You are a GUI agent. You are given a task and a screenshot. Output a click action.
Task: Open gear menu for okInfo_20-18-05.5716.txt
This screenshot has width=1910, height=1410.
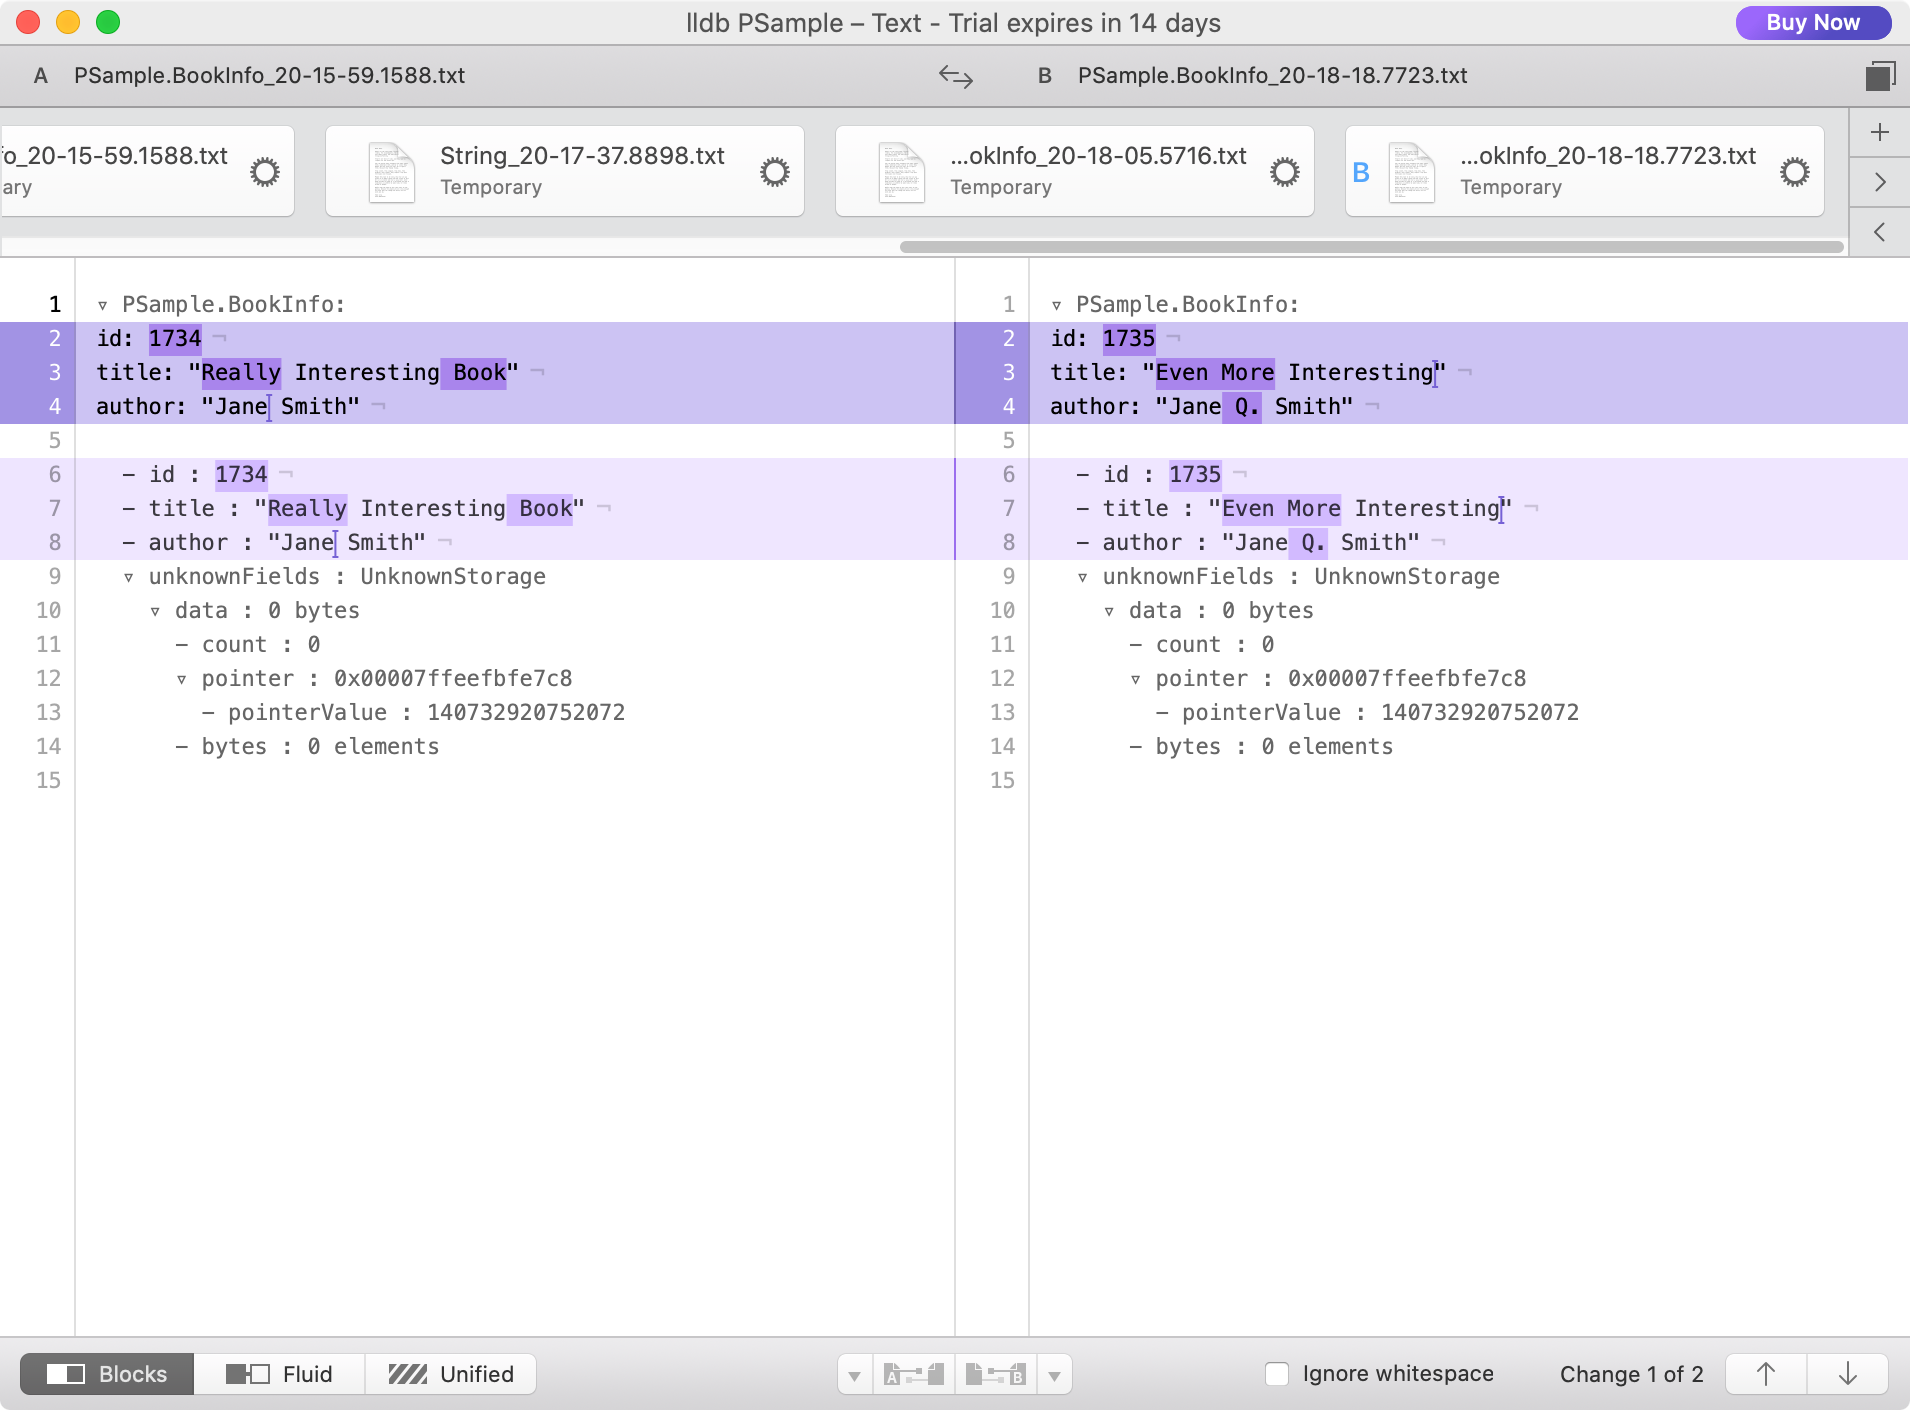1284,172
